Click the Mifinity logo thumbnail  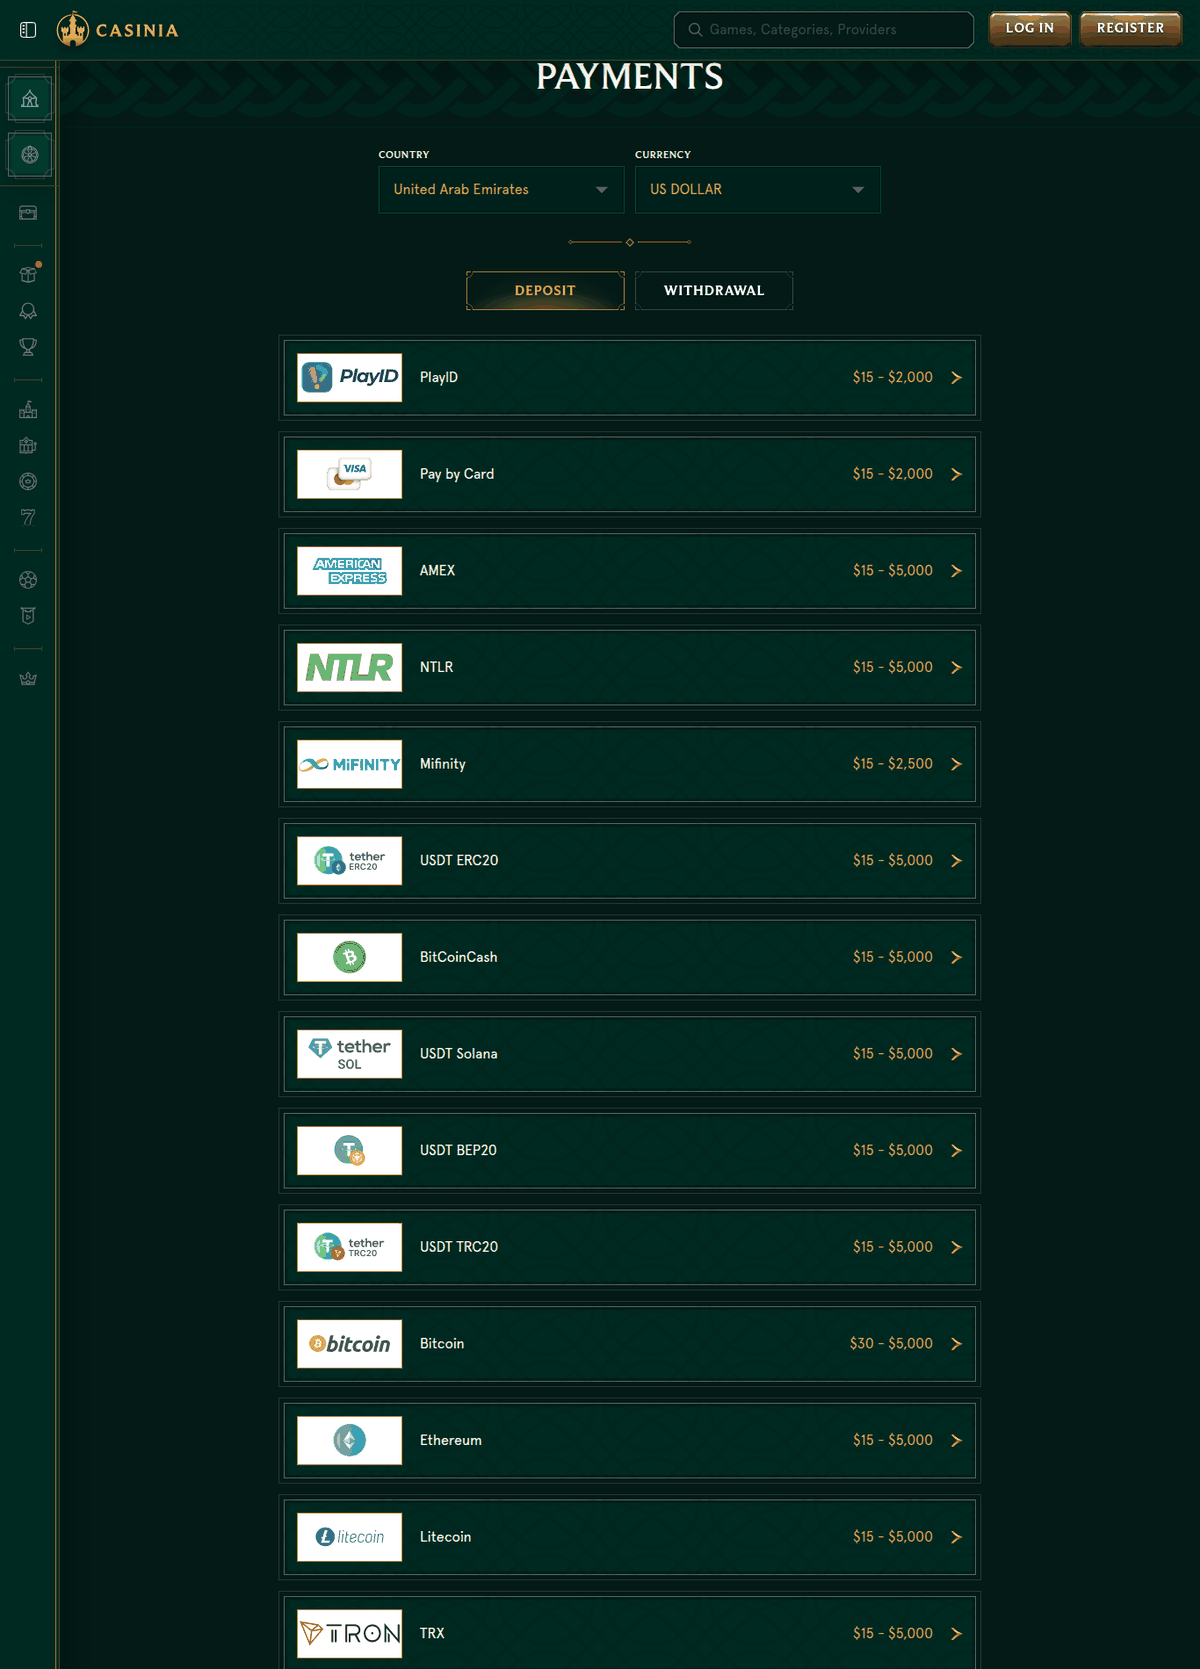pyautogui.click(x=350, y=764)
